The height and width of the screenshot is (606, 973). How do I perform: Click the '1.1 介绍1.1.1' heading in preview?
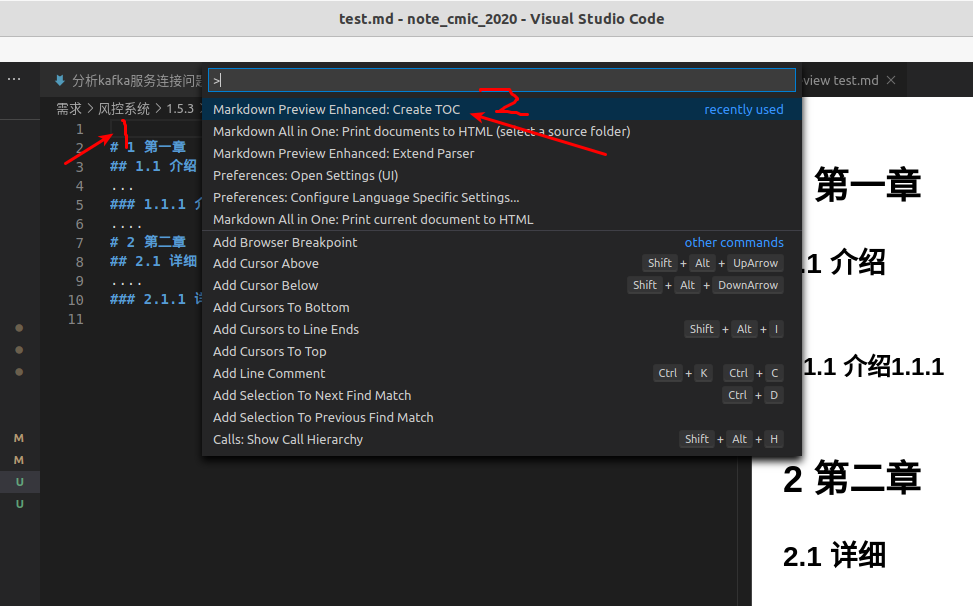[873, 367]
